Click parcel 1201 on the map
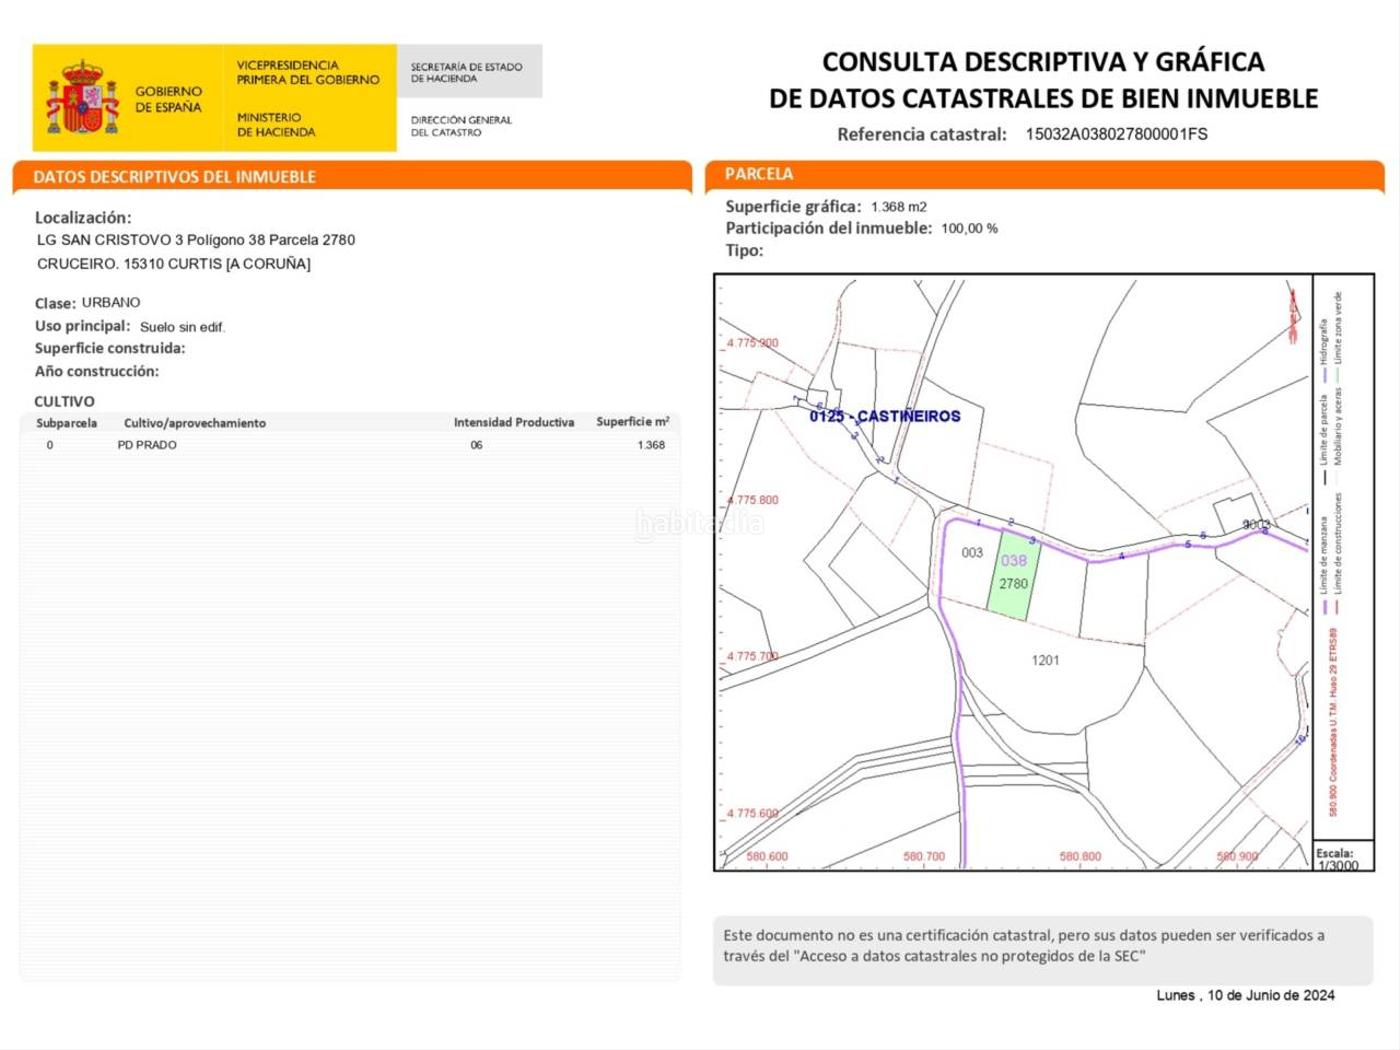The height and width of the screenshot is (1050, 1400). (x=1045, y=660)
